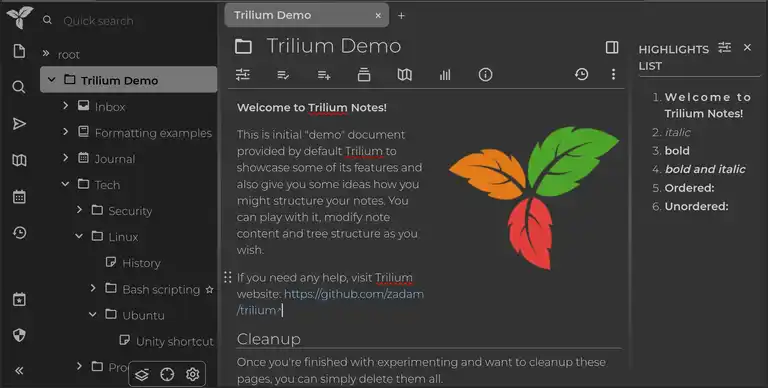Select the Ubuntu folder
The width and height of the screenshot is (768, 388).
point(143,315)
